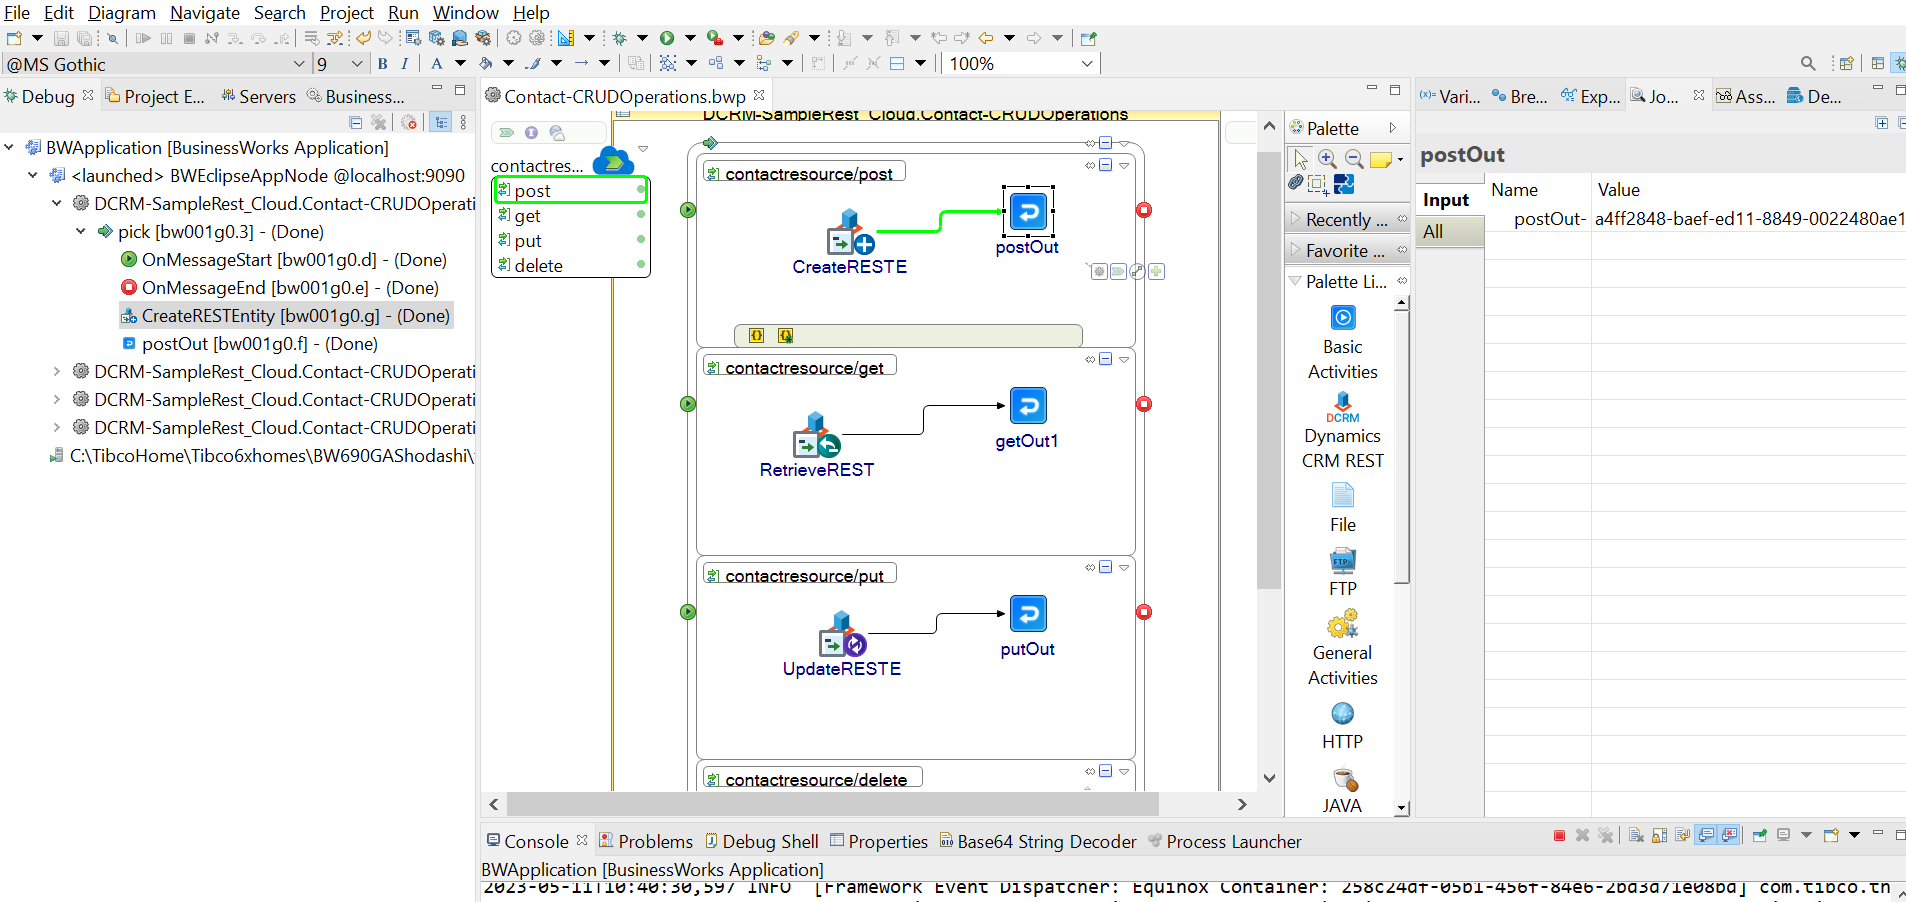This screenshot has height=902, width=1906.
Task: Open the font size dropdown showing 9
Action: (357, 64)
